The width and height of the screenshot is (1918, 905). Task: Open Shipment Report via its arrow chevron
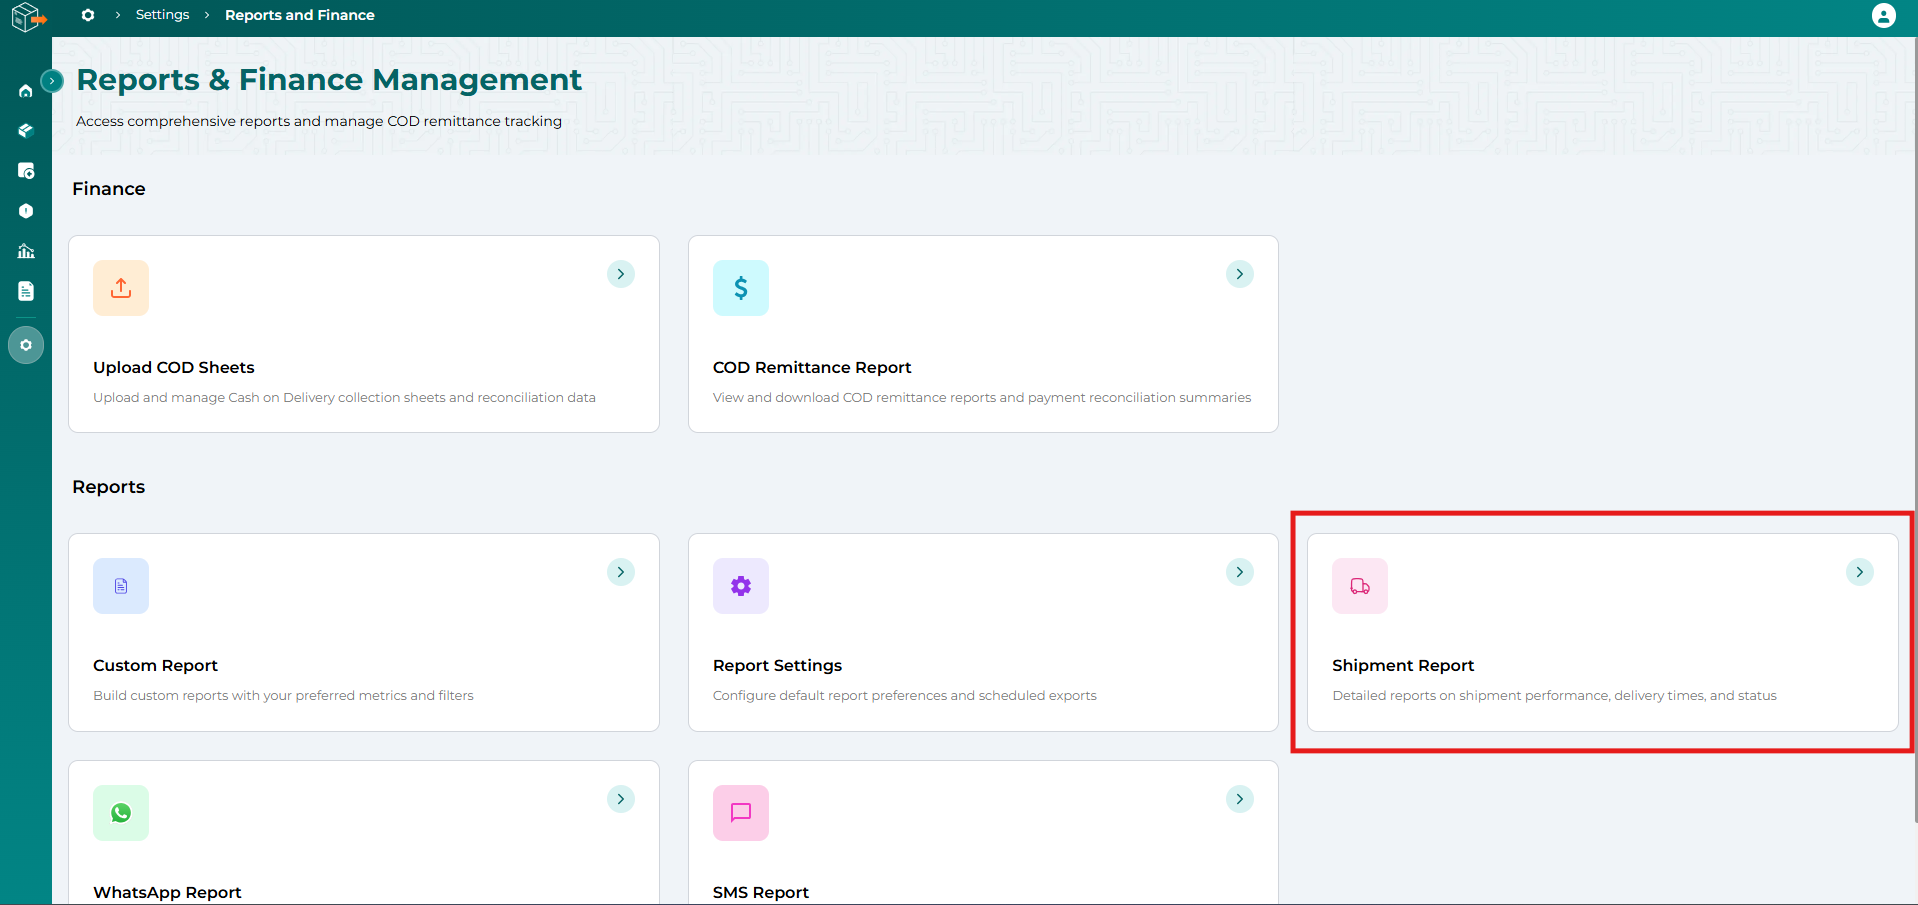[1860, 572]
